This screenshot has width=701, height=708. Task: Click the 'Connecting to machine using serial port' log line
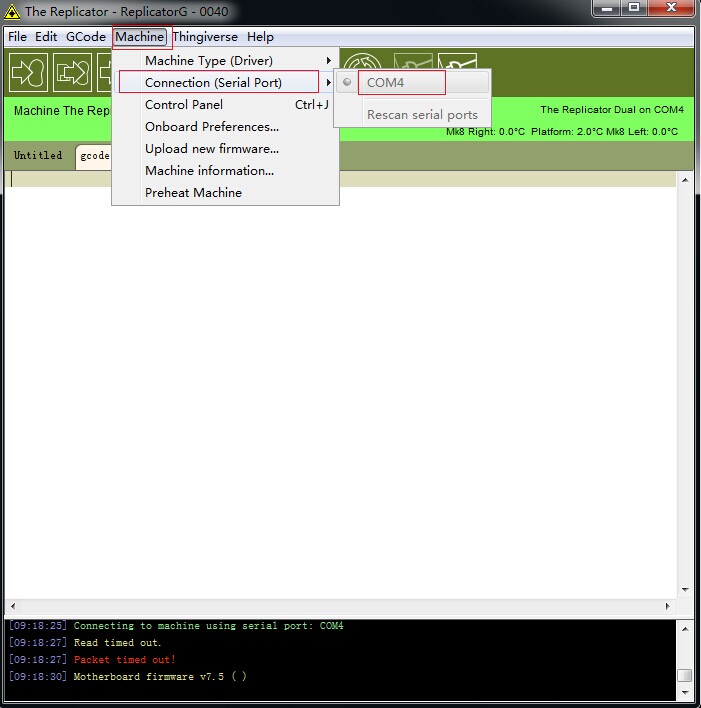pyautogui.click(x=176, y=626)
